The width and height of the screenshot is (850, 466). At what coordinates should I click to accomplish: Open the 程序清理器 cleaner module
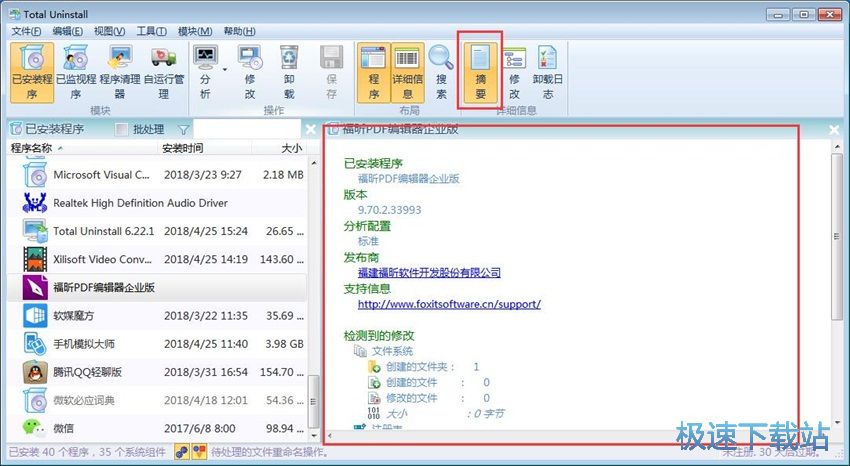coord(120,73)
